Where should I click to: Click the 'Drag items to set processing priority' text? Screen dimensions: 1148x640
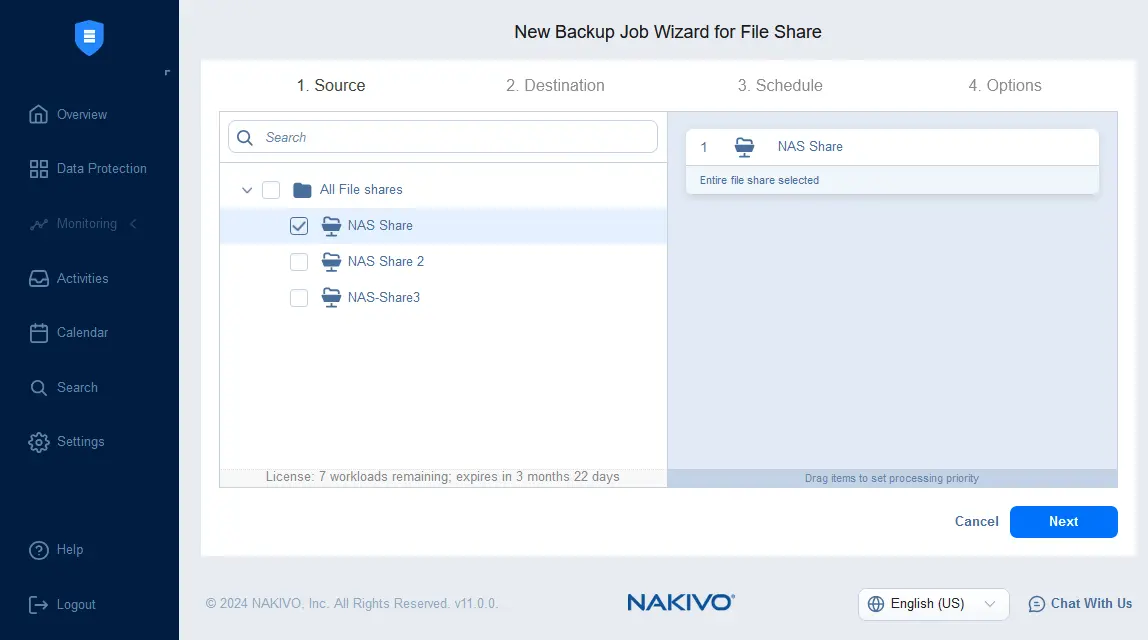click(891, 478)
